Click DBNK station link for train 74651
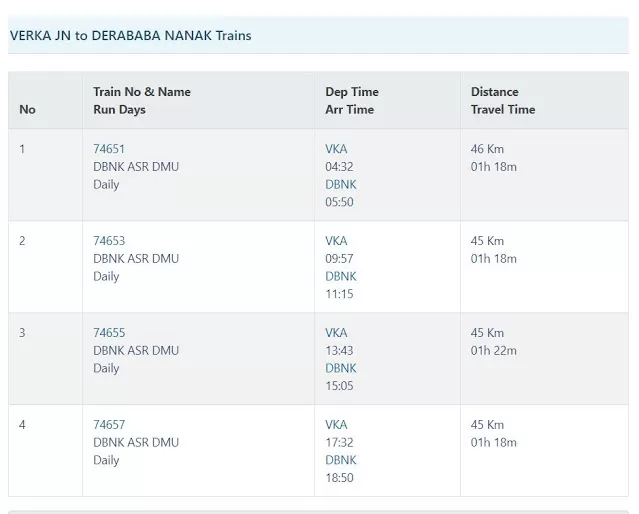This screenshot has width=639, height=514. click(340, 185)
